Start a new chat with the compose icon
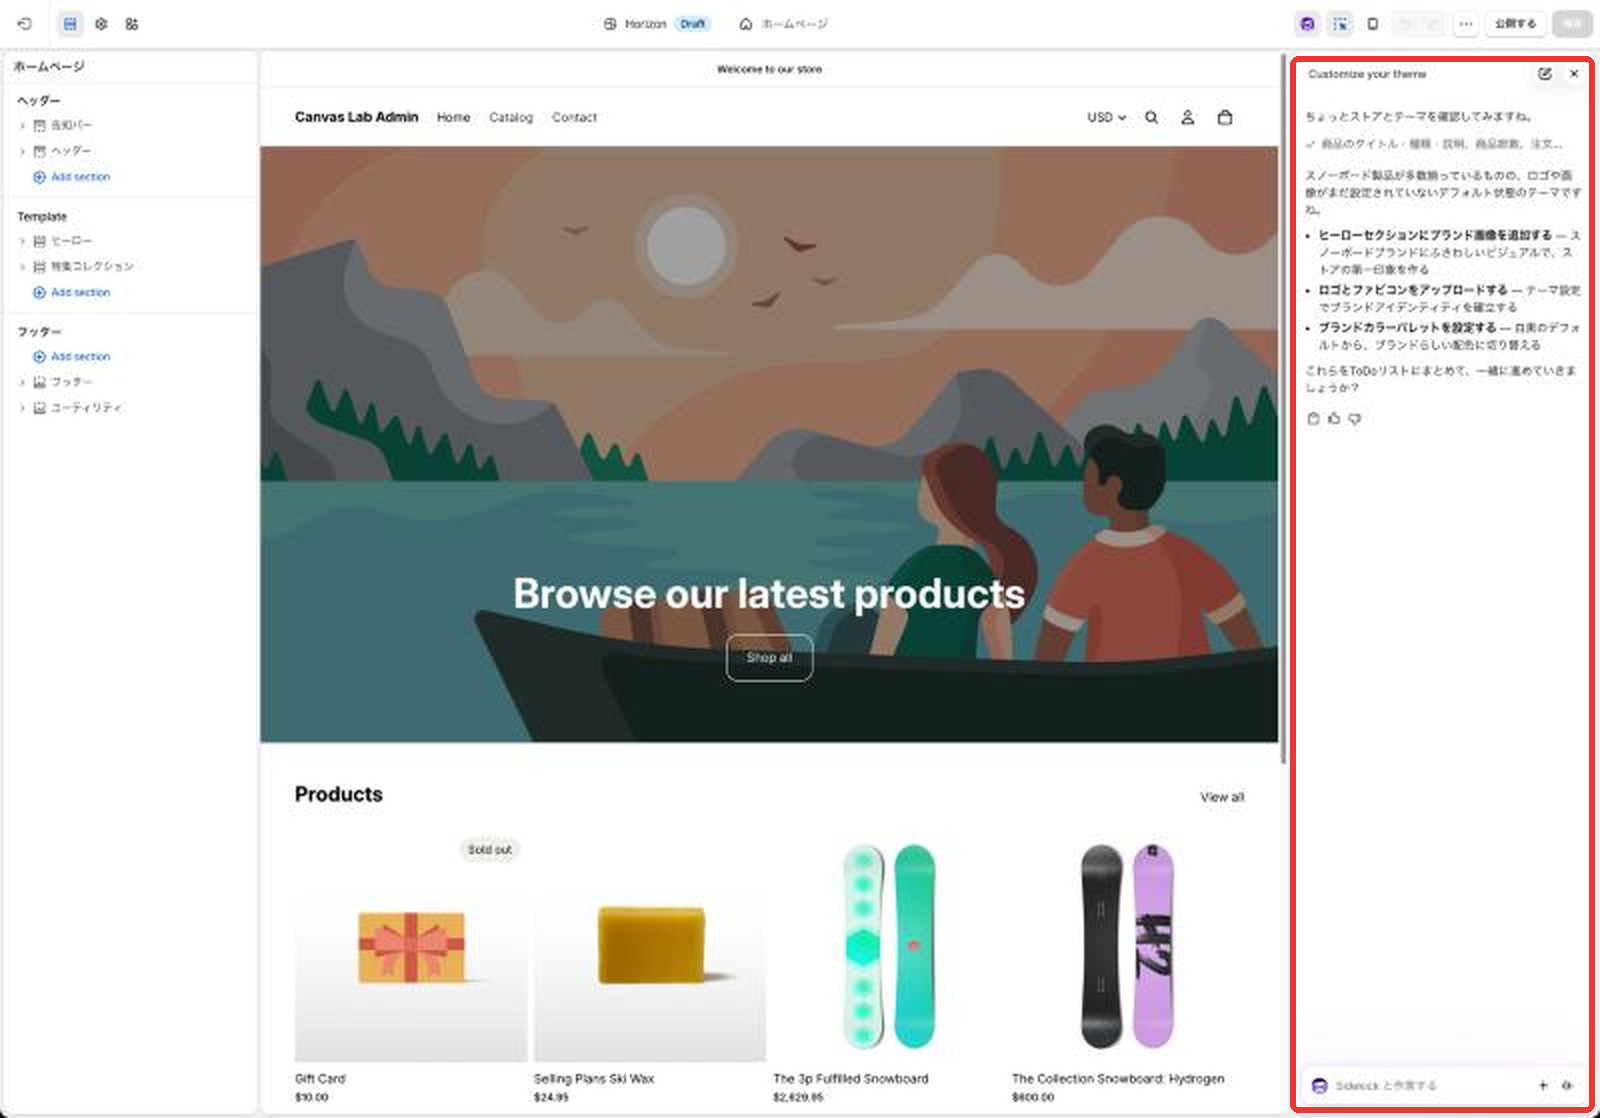The height and width of the screenshot is (1118, 1600). [x=1545, y=74]
